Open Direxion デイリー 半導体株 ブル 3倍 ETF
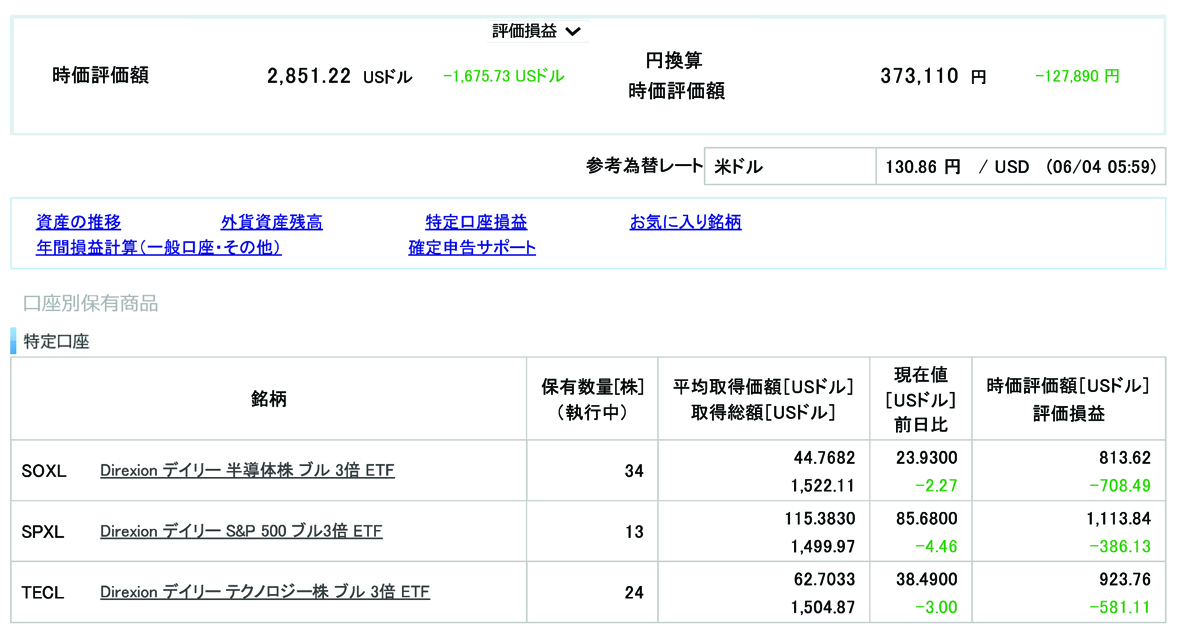The image size is (1181, 632). 247,470
